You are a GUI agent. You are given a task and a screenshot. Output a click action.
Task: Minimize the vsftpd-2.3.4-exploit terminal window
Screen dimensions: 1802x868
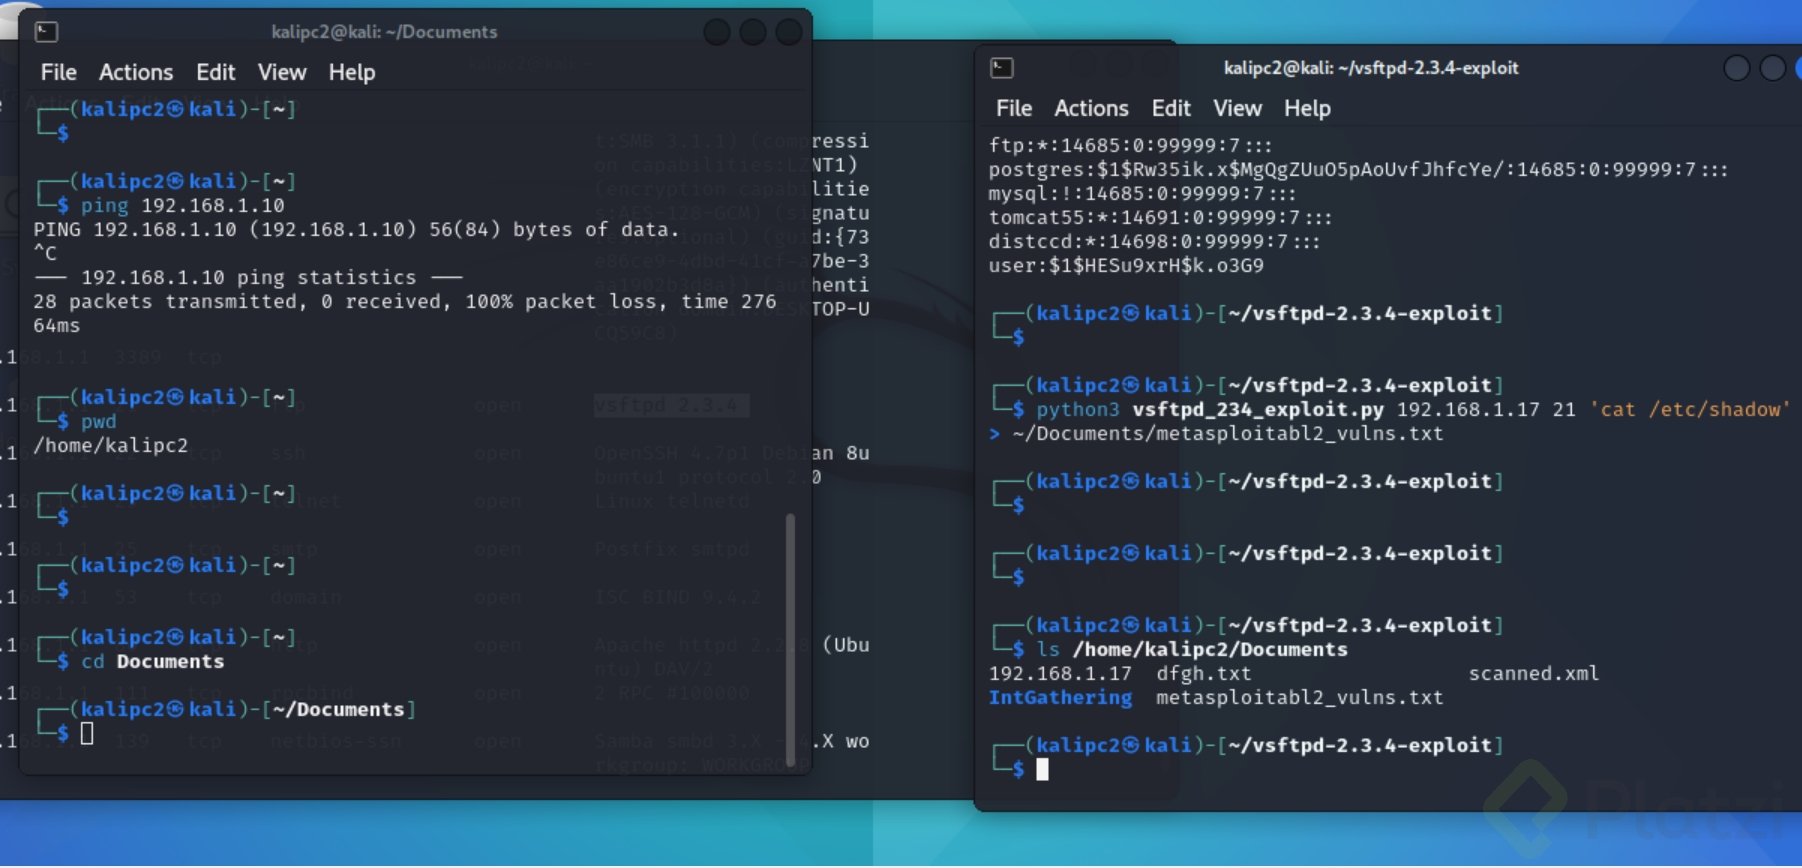(x=1737, y=68)
